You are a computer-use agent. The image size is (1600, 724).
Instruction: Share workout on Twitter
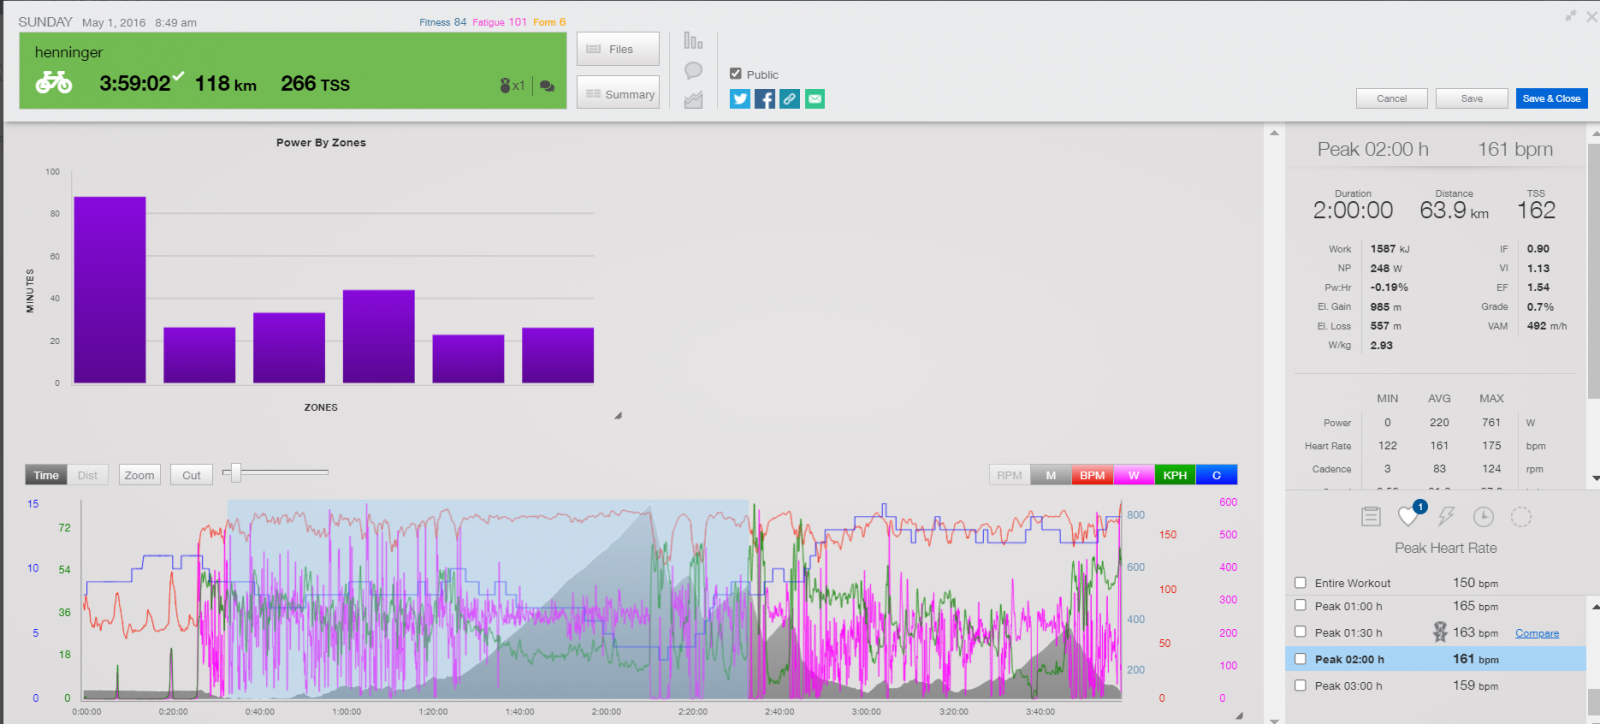(x=740, y=99)
